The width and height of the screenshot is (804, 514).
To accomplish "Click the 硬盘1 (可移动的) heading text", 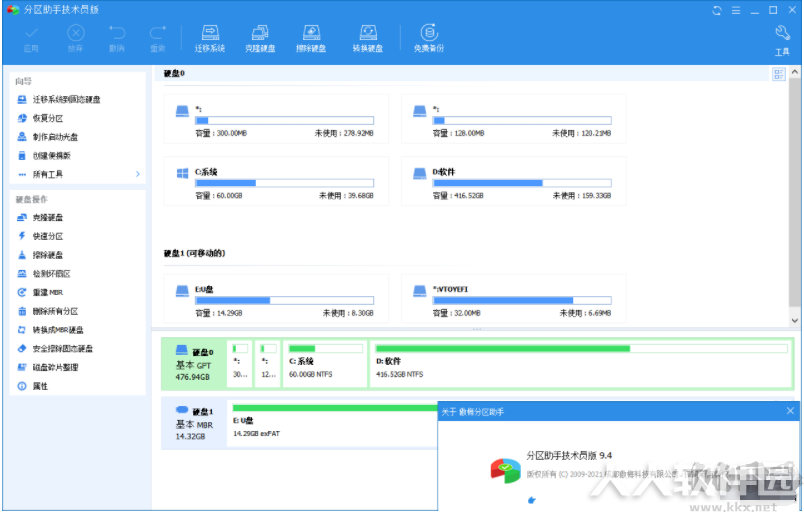I will point(194,253).
